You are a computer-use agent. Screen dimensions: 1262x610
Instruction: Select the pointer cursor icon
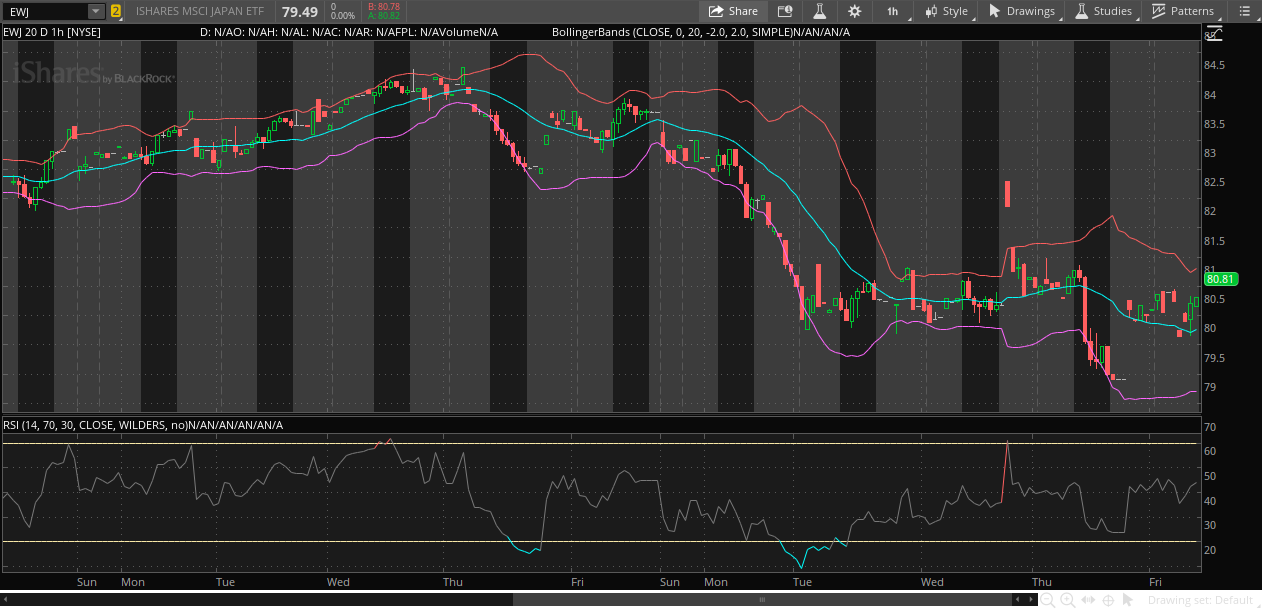tap(1127, 600)
